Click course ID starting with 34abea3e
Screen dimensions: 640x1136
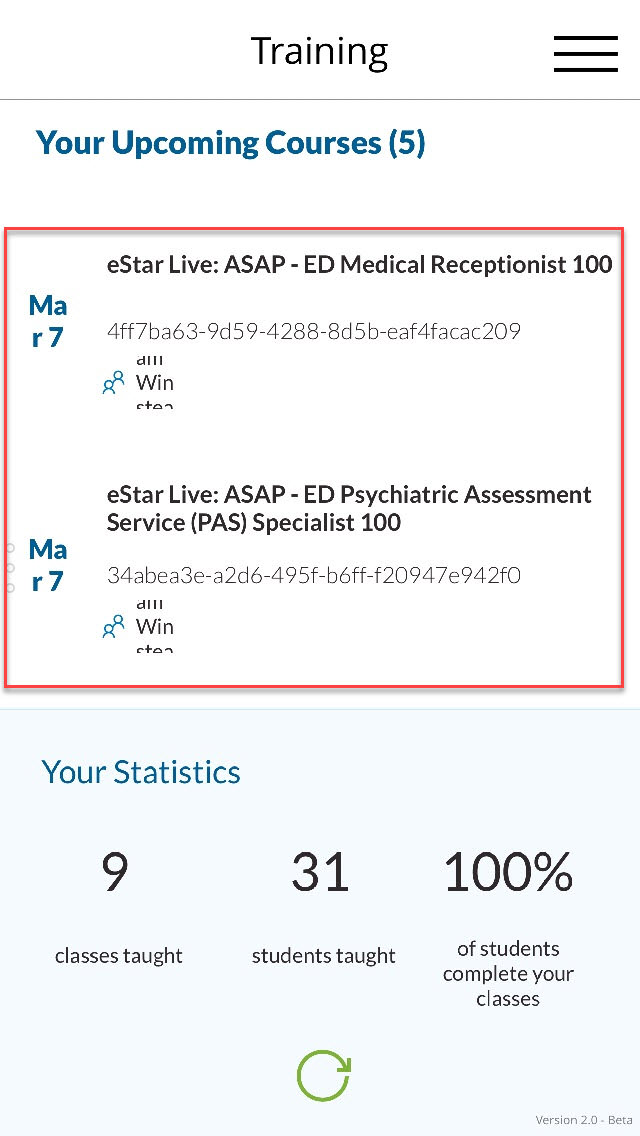click(314, 576)
